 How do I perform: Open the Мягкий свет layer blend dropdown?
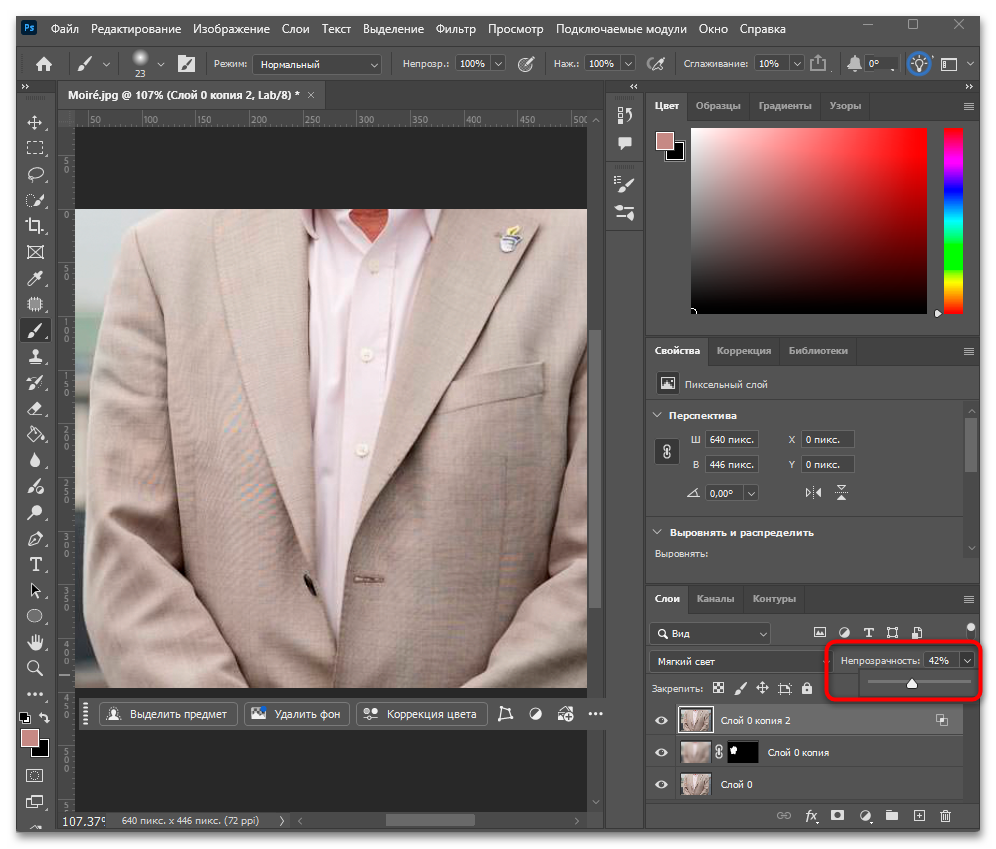coord(741,661)
